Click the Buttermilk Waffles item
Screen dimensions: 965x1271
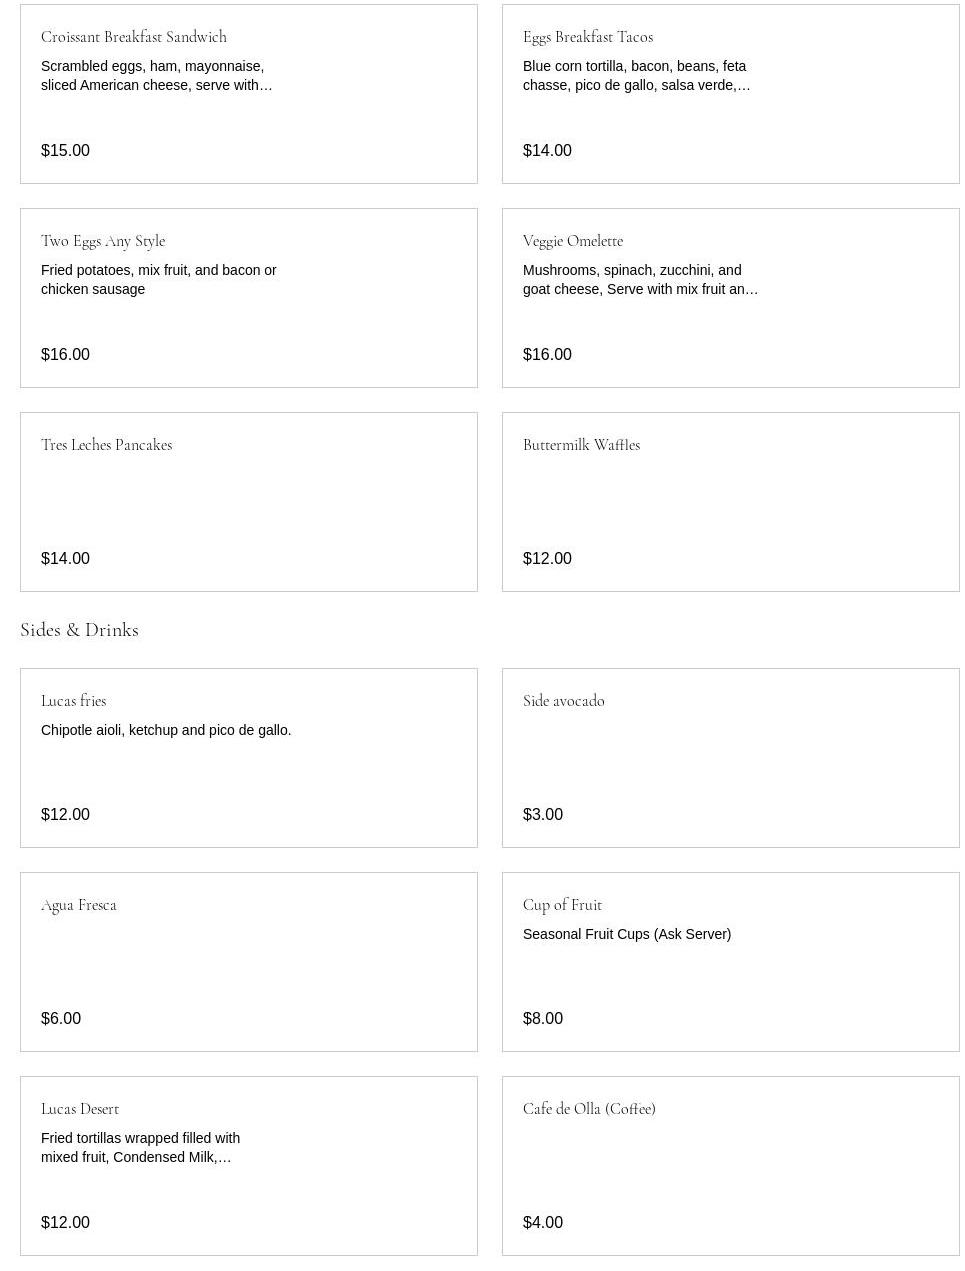tap(730, 502)
